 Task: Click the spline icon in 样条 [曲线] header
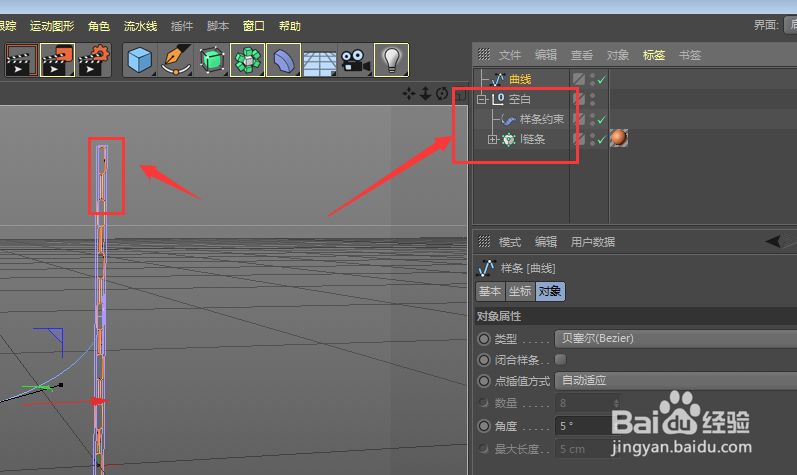tap(487, 268)
